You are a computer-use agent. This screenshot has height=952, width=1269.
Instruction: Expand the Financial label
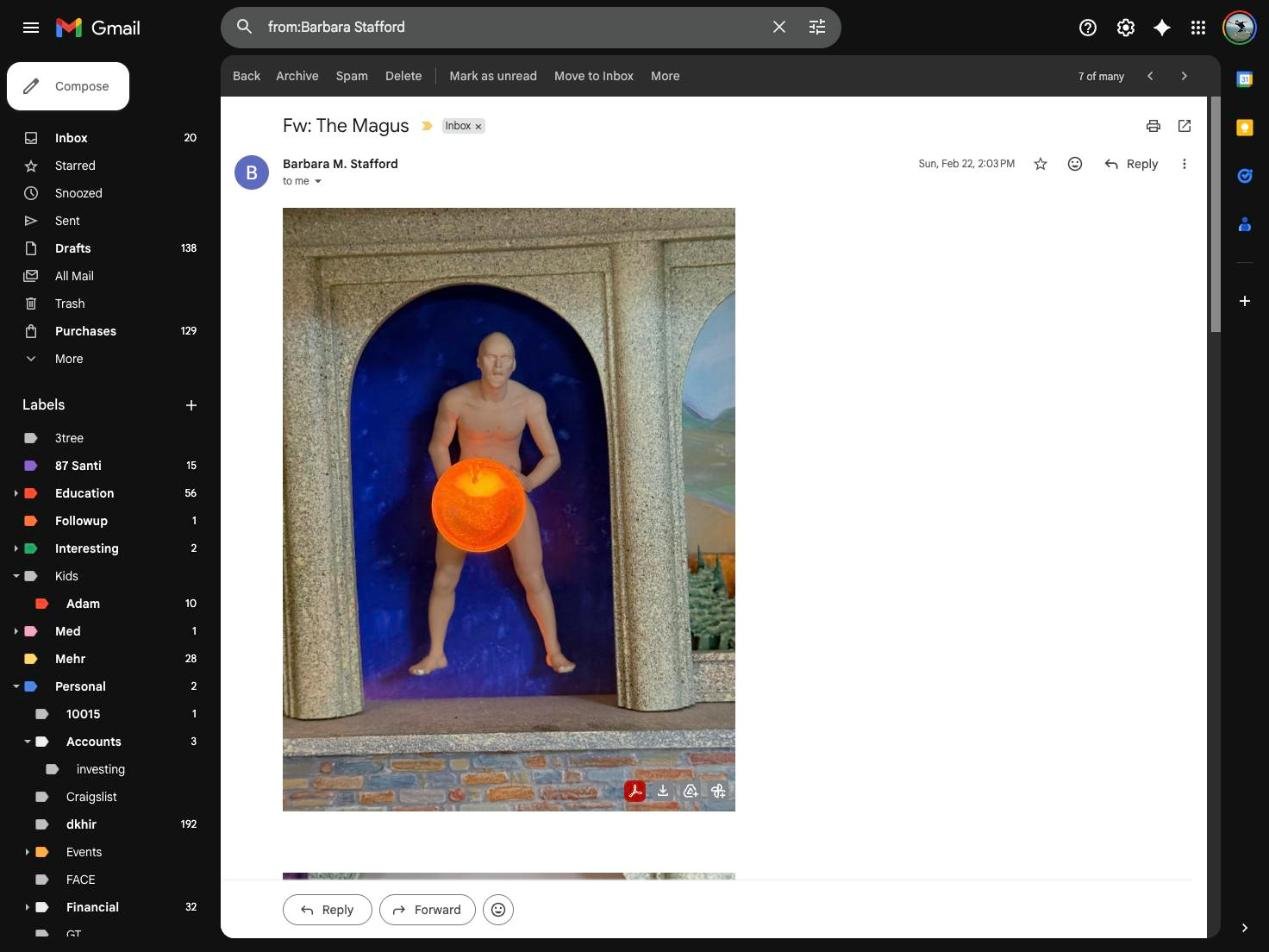[27, 907]
